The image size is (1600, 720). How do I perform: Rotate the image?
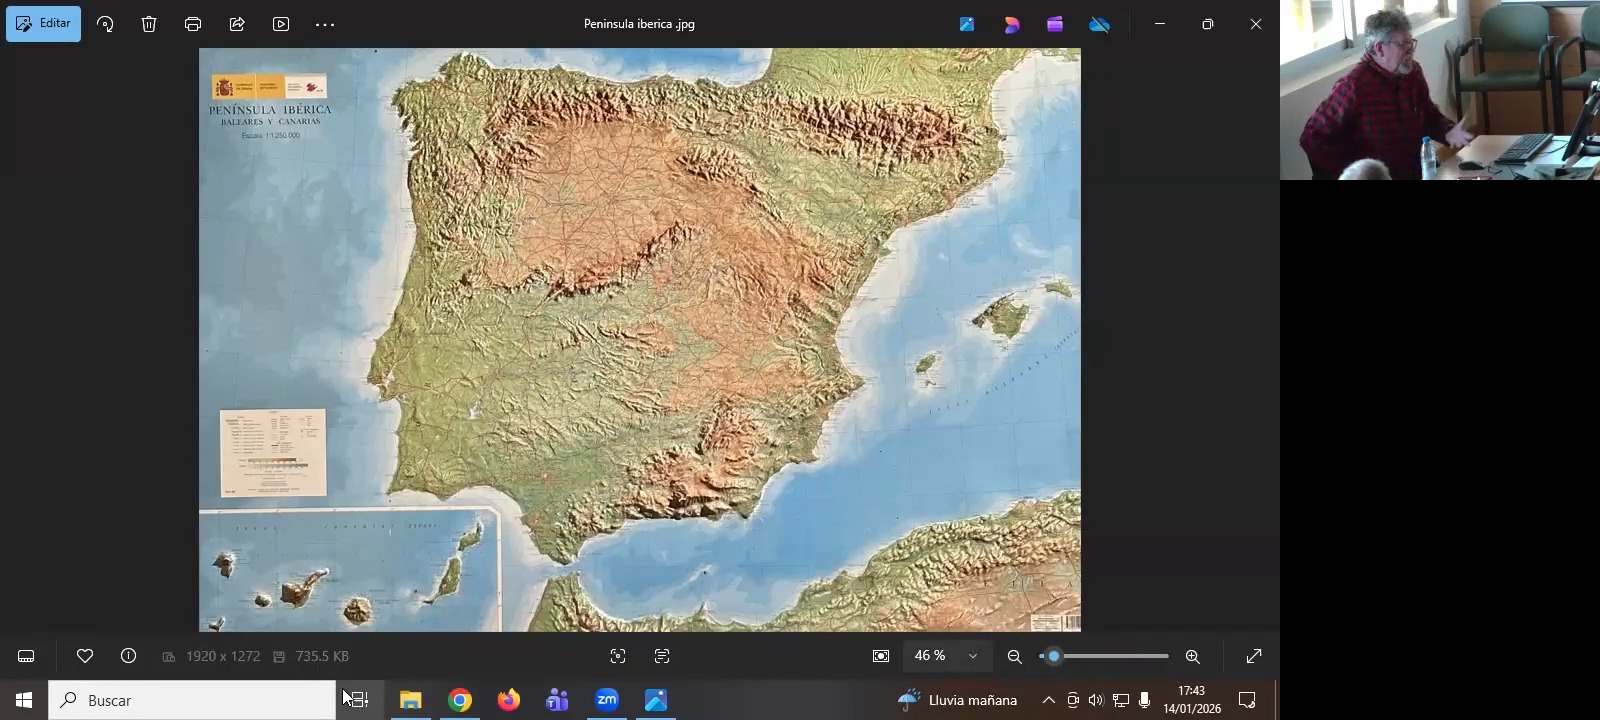tap(105, 24)
